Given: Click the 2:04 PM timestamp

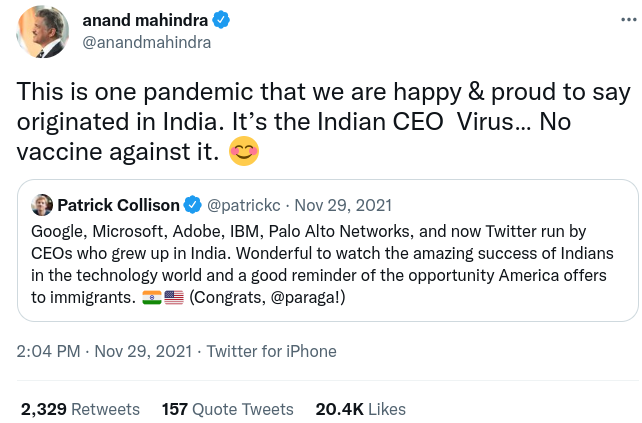Looking at the screenshot, I should pyautogui.click(x=47, y=351).
